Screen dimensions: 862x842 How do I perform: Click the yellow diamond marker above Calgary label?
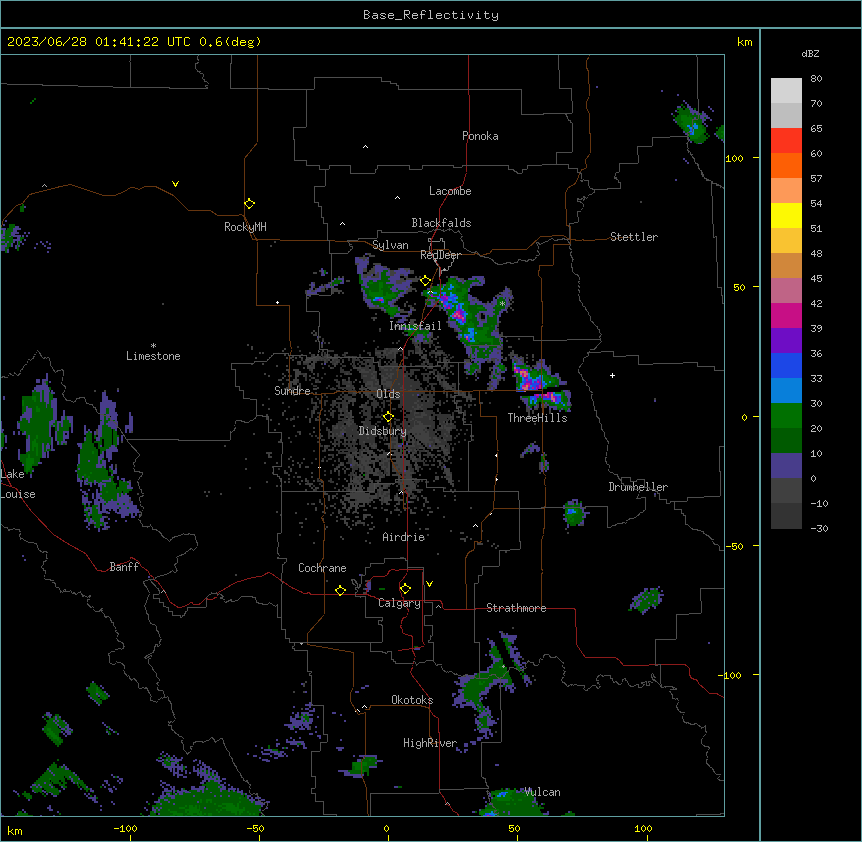[405, 589]
